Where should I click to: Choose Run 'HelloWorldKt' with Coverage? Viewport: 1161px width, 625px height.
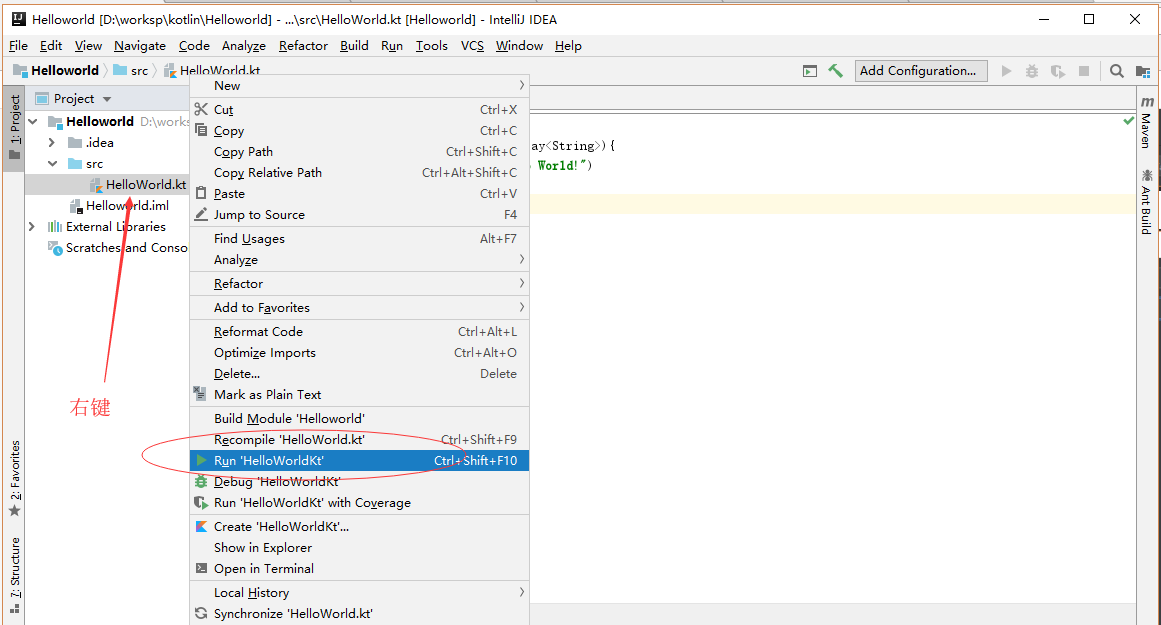(359, 503)
